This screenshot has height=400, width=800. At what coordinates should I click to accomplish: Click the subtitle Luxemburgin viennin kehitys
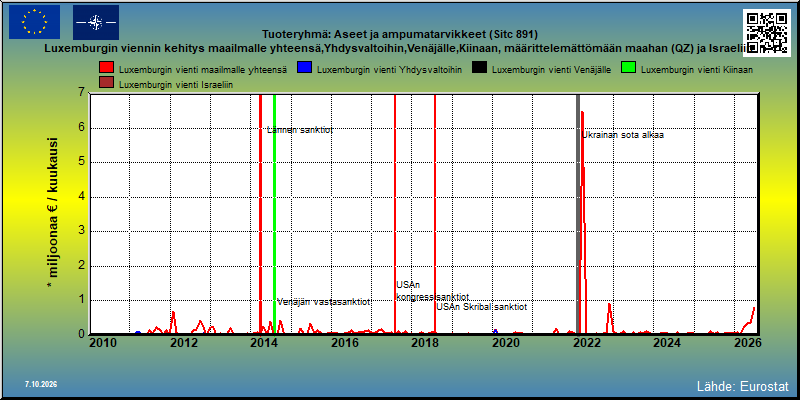(393, 48)
